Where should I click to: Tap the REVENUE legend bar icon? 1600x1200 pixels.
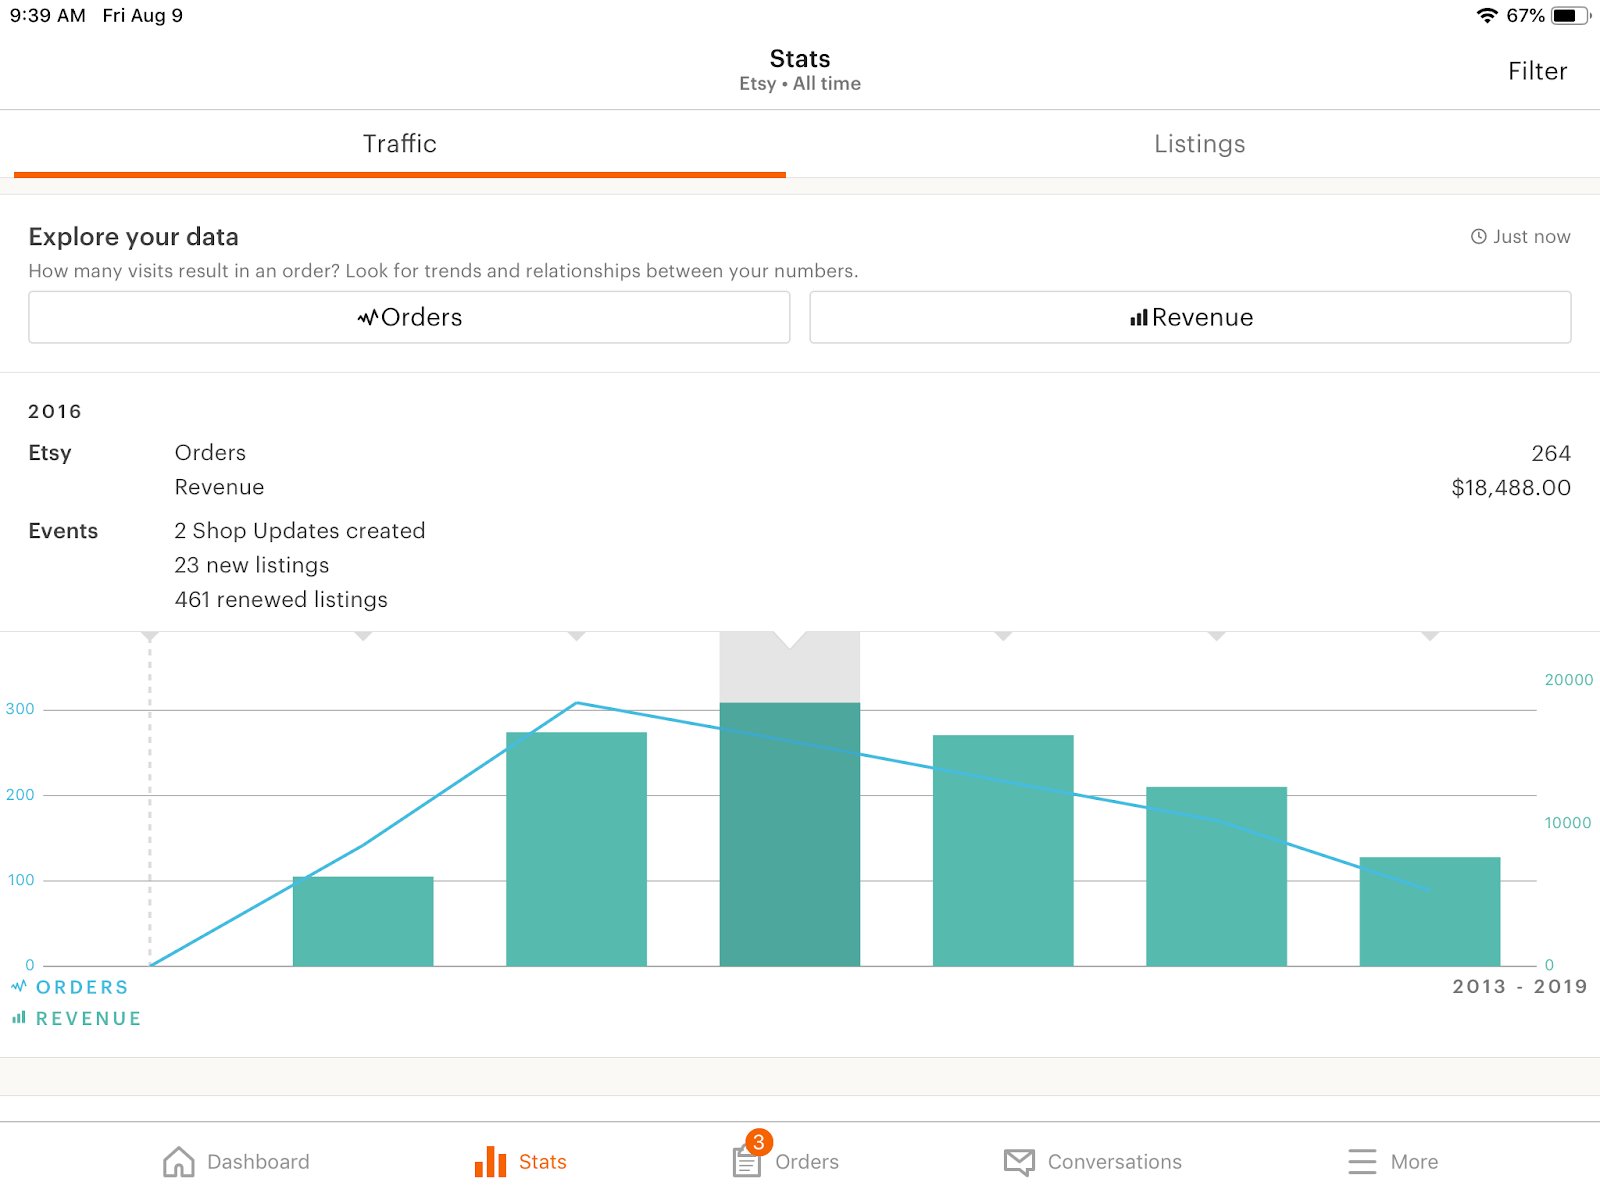tap(19, 1018)
